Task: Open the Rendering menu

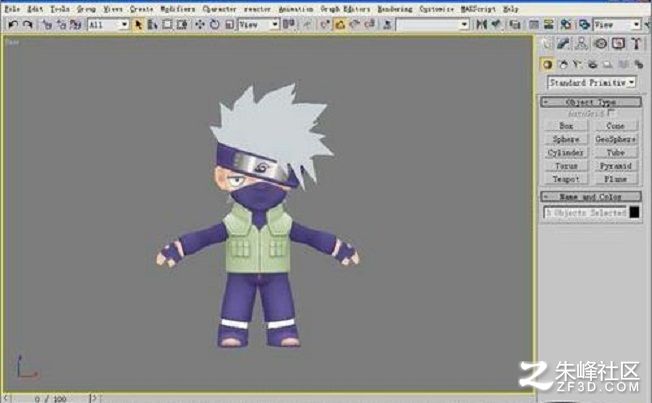Action: coord(395,9)
